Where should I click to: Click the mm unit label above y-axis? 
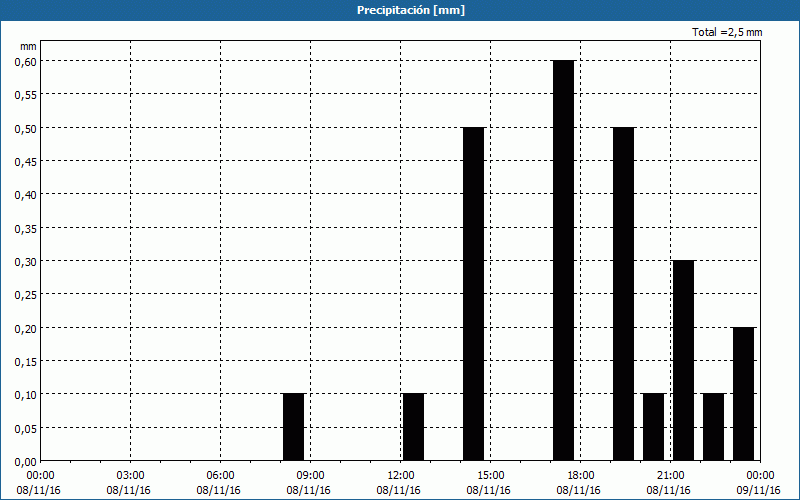pyautogui.click(x=28, y=46)
